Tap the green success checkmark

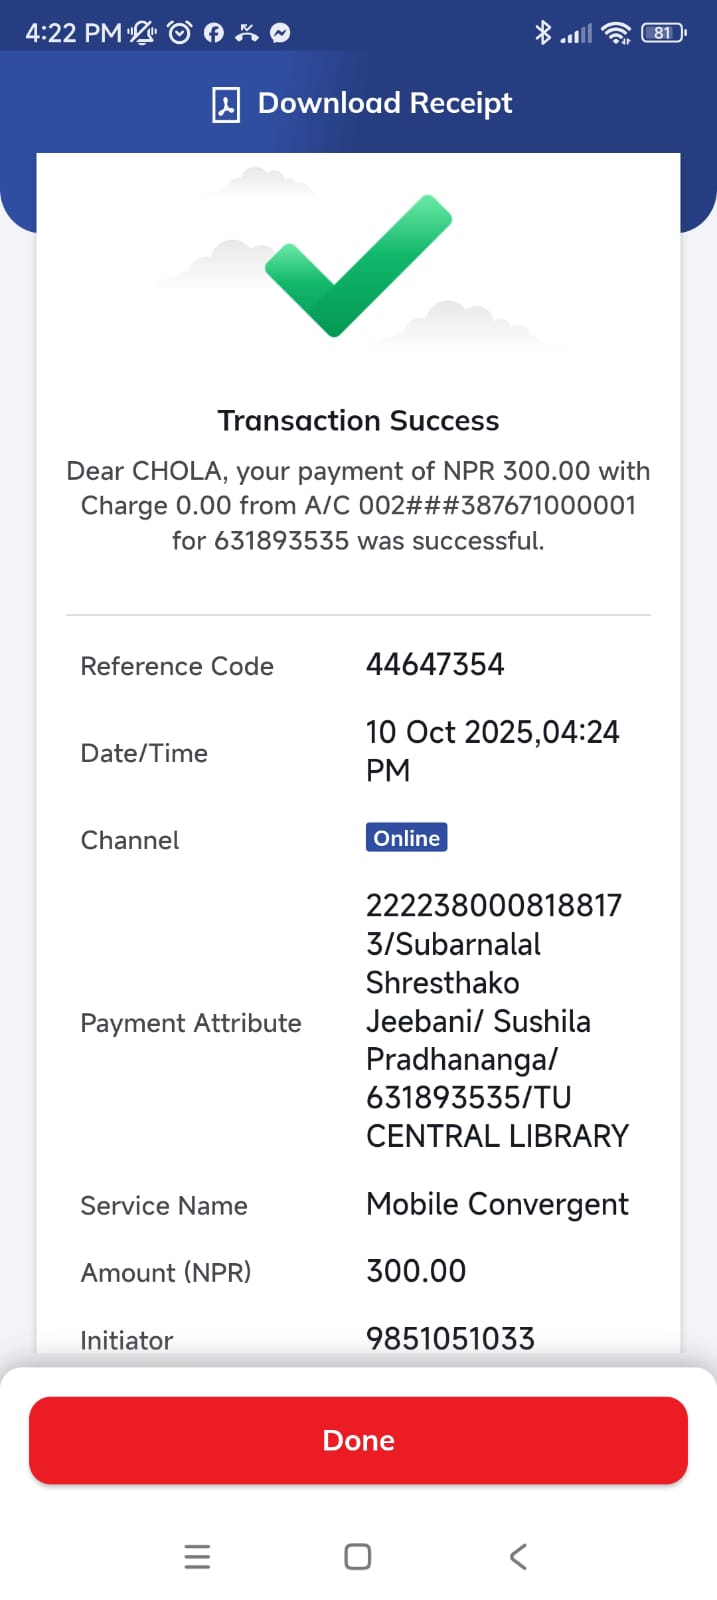358,265
